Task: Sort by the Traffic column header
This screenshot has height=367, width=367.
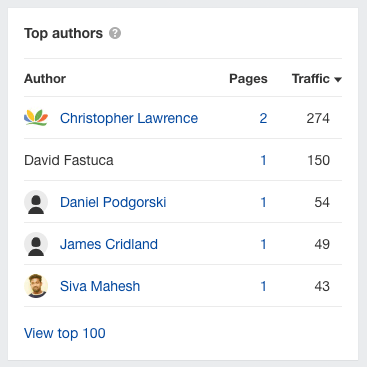Action: tap(311, 79)
